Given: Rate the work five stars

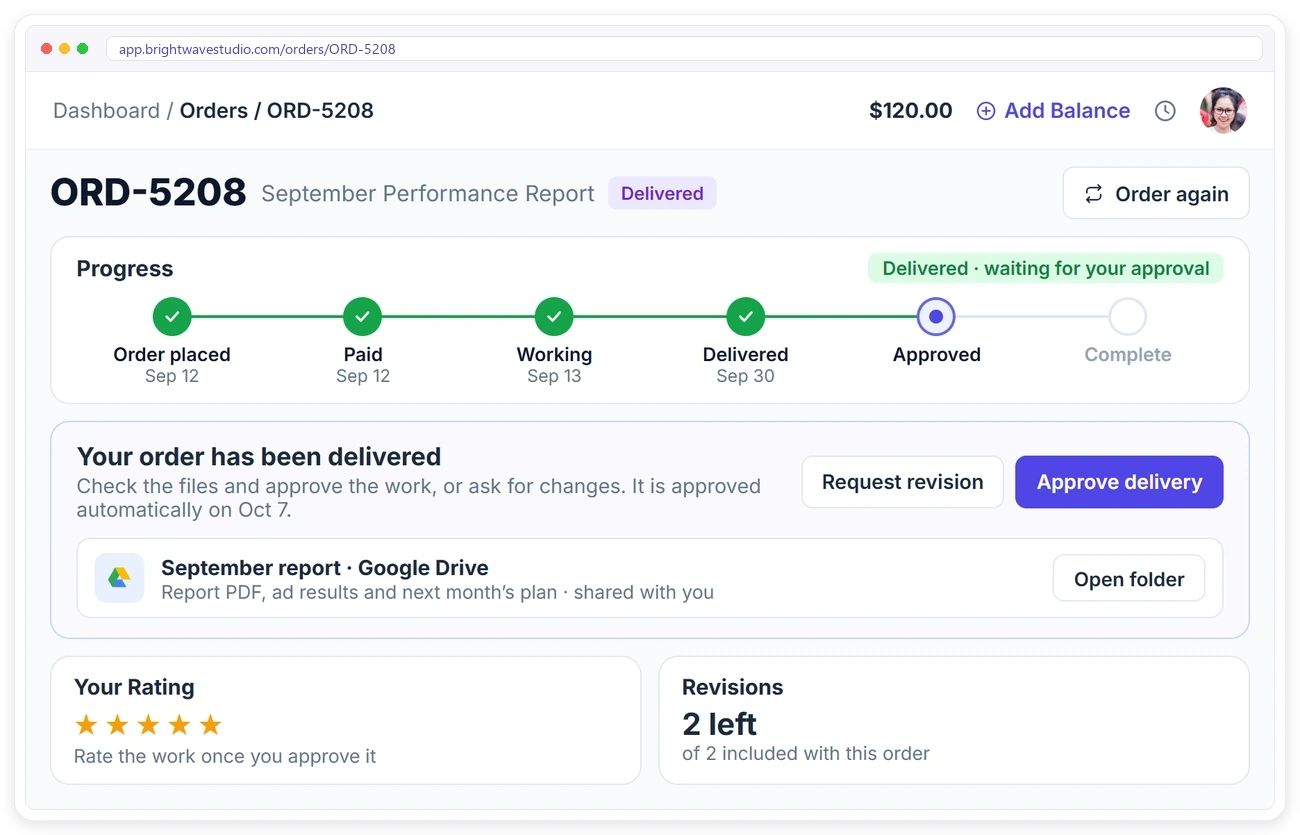Looking at the screenshot, I should pyautogui.click(x=210, y=725).
